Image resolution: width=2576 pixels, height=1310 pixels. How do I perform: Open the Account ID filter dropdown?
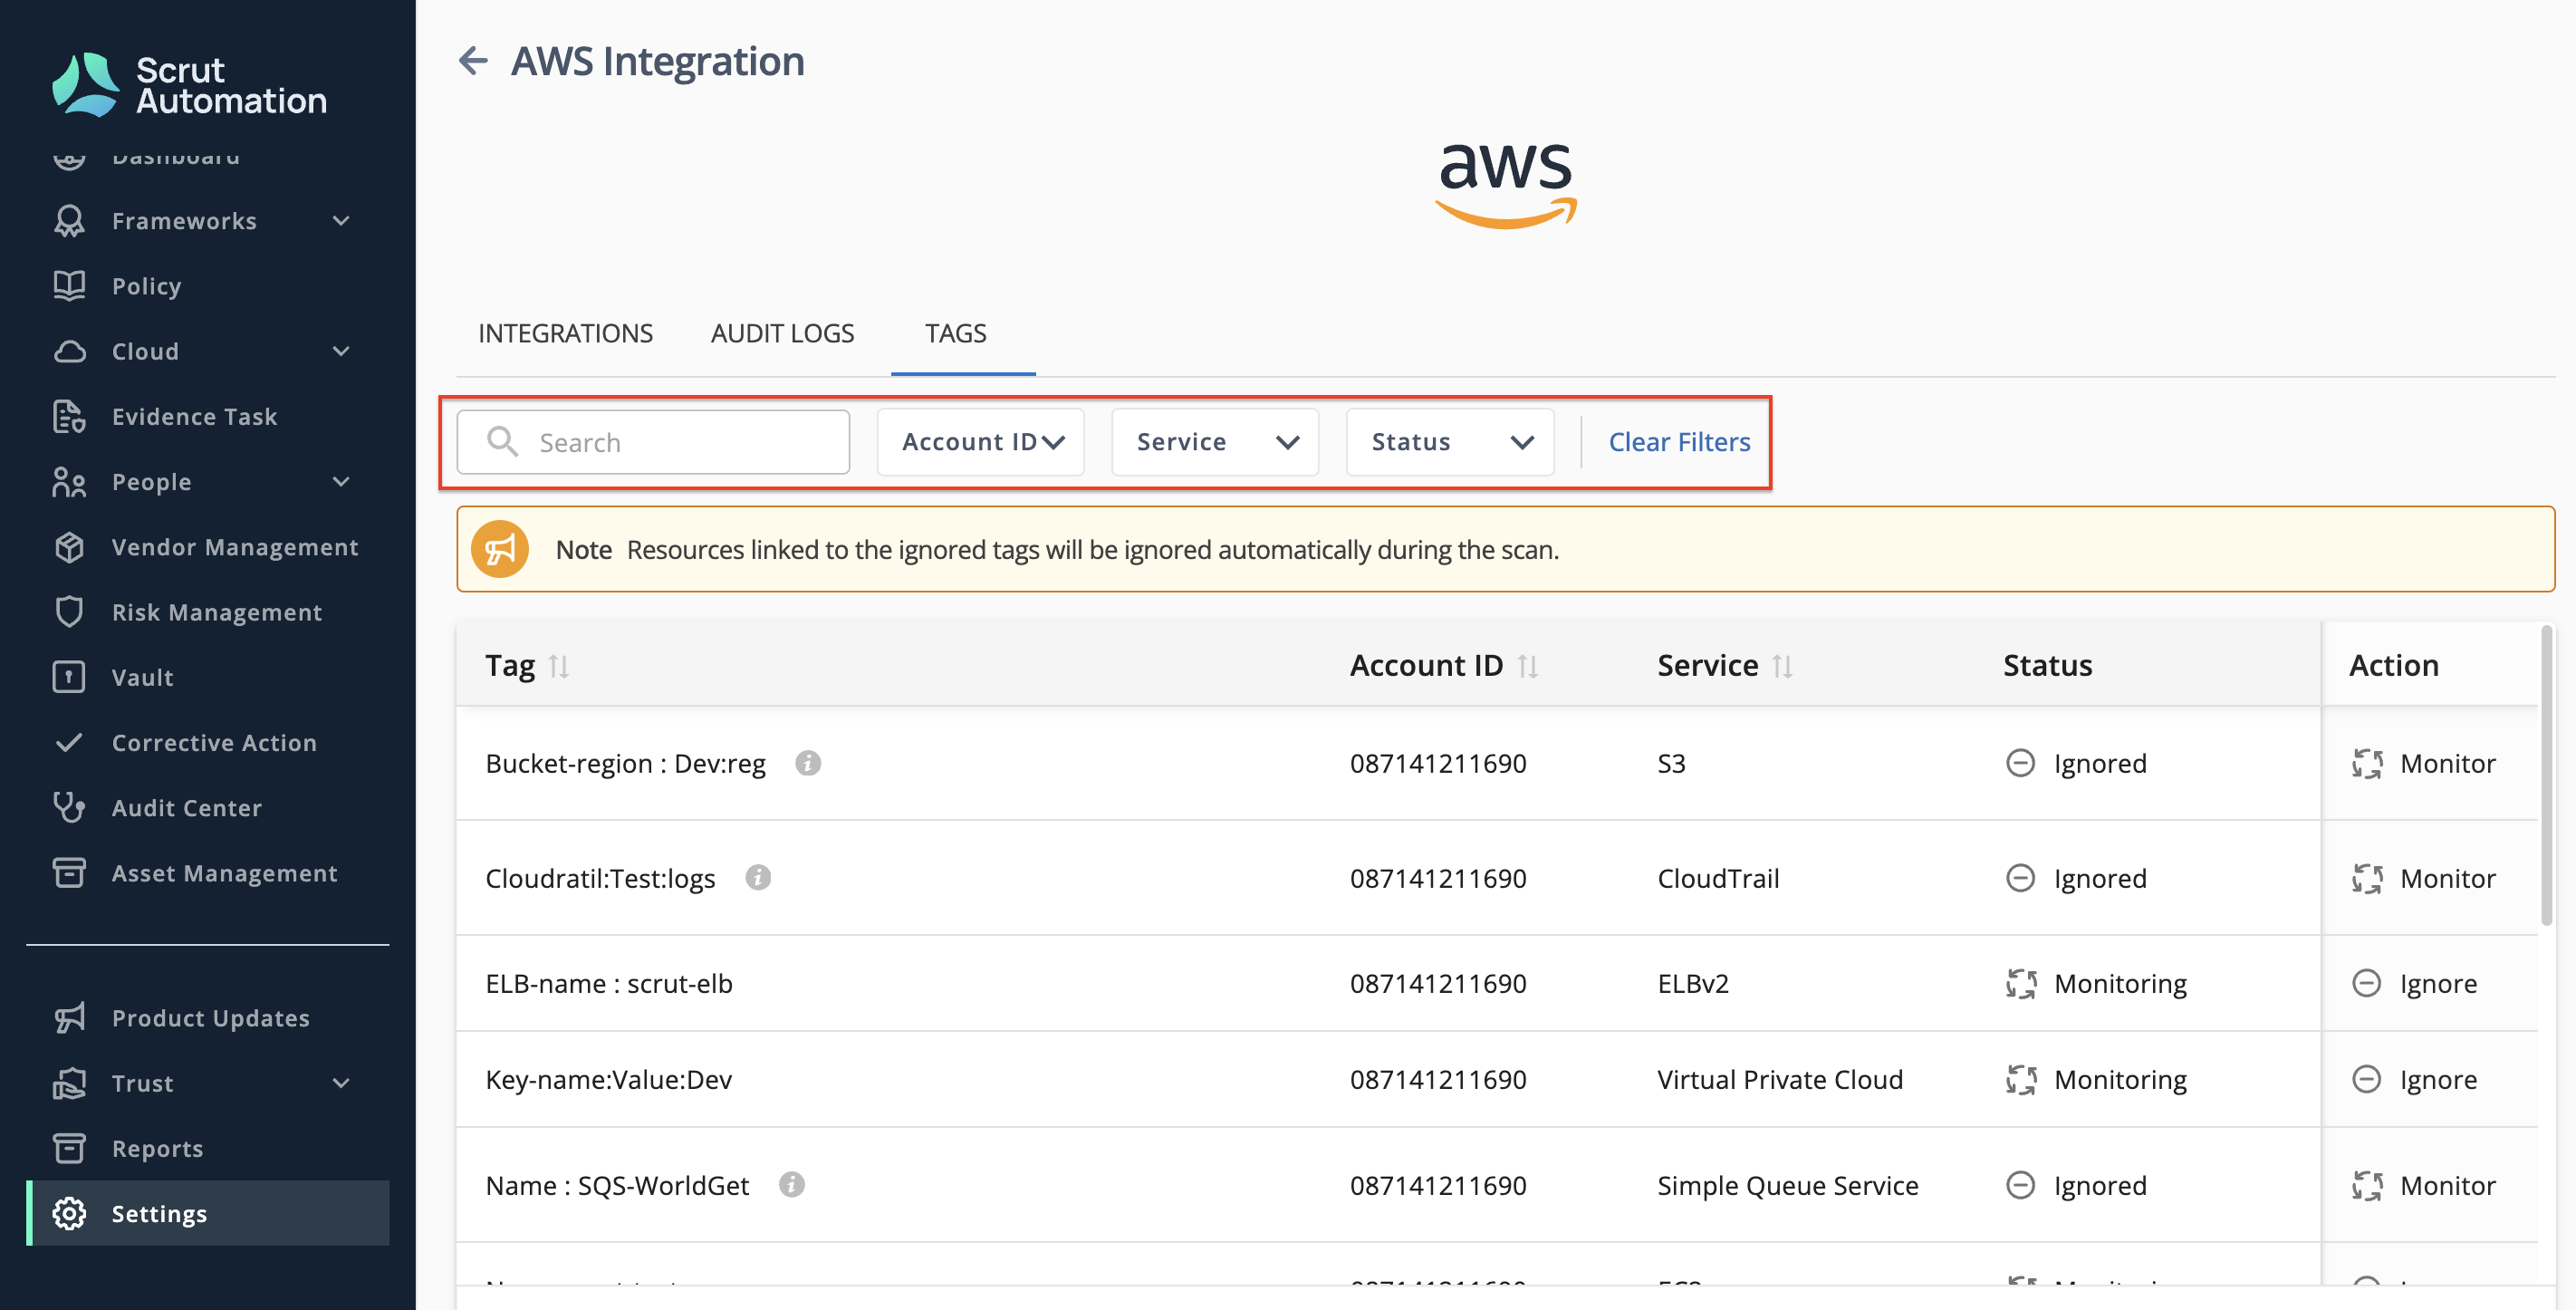tap(981, 442)
